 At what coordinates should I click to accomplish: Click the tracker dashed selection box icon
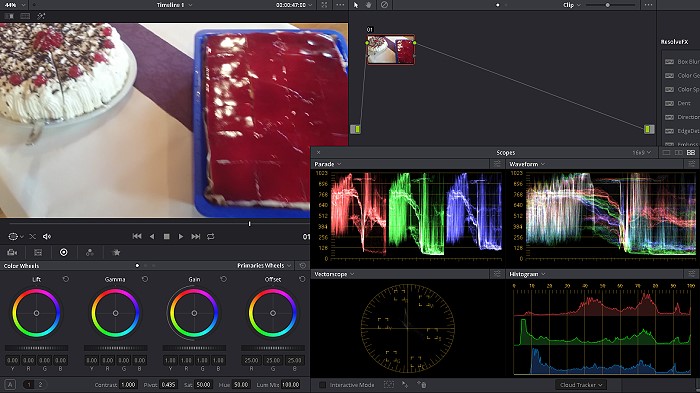389,385
